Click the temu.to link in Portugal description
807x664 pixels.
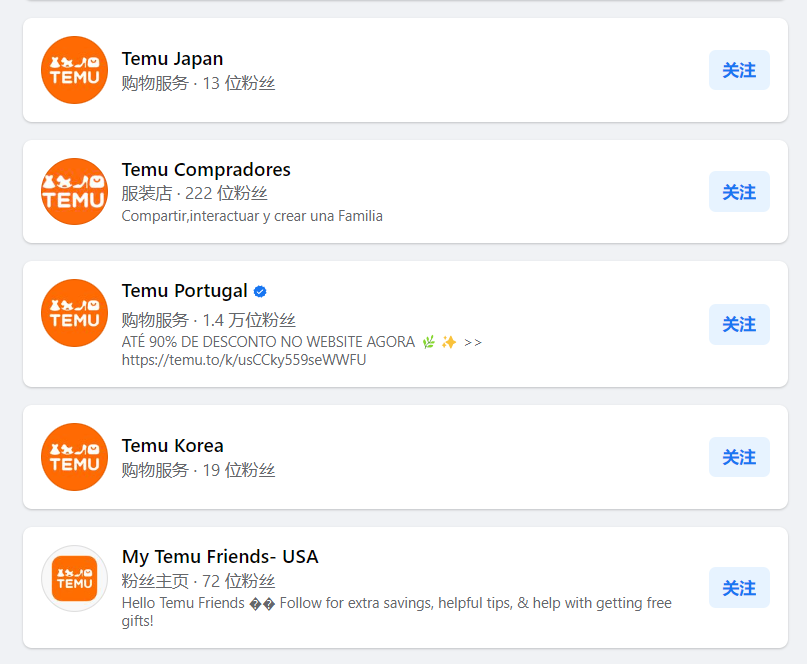point(243,360)
